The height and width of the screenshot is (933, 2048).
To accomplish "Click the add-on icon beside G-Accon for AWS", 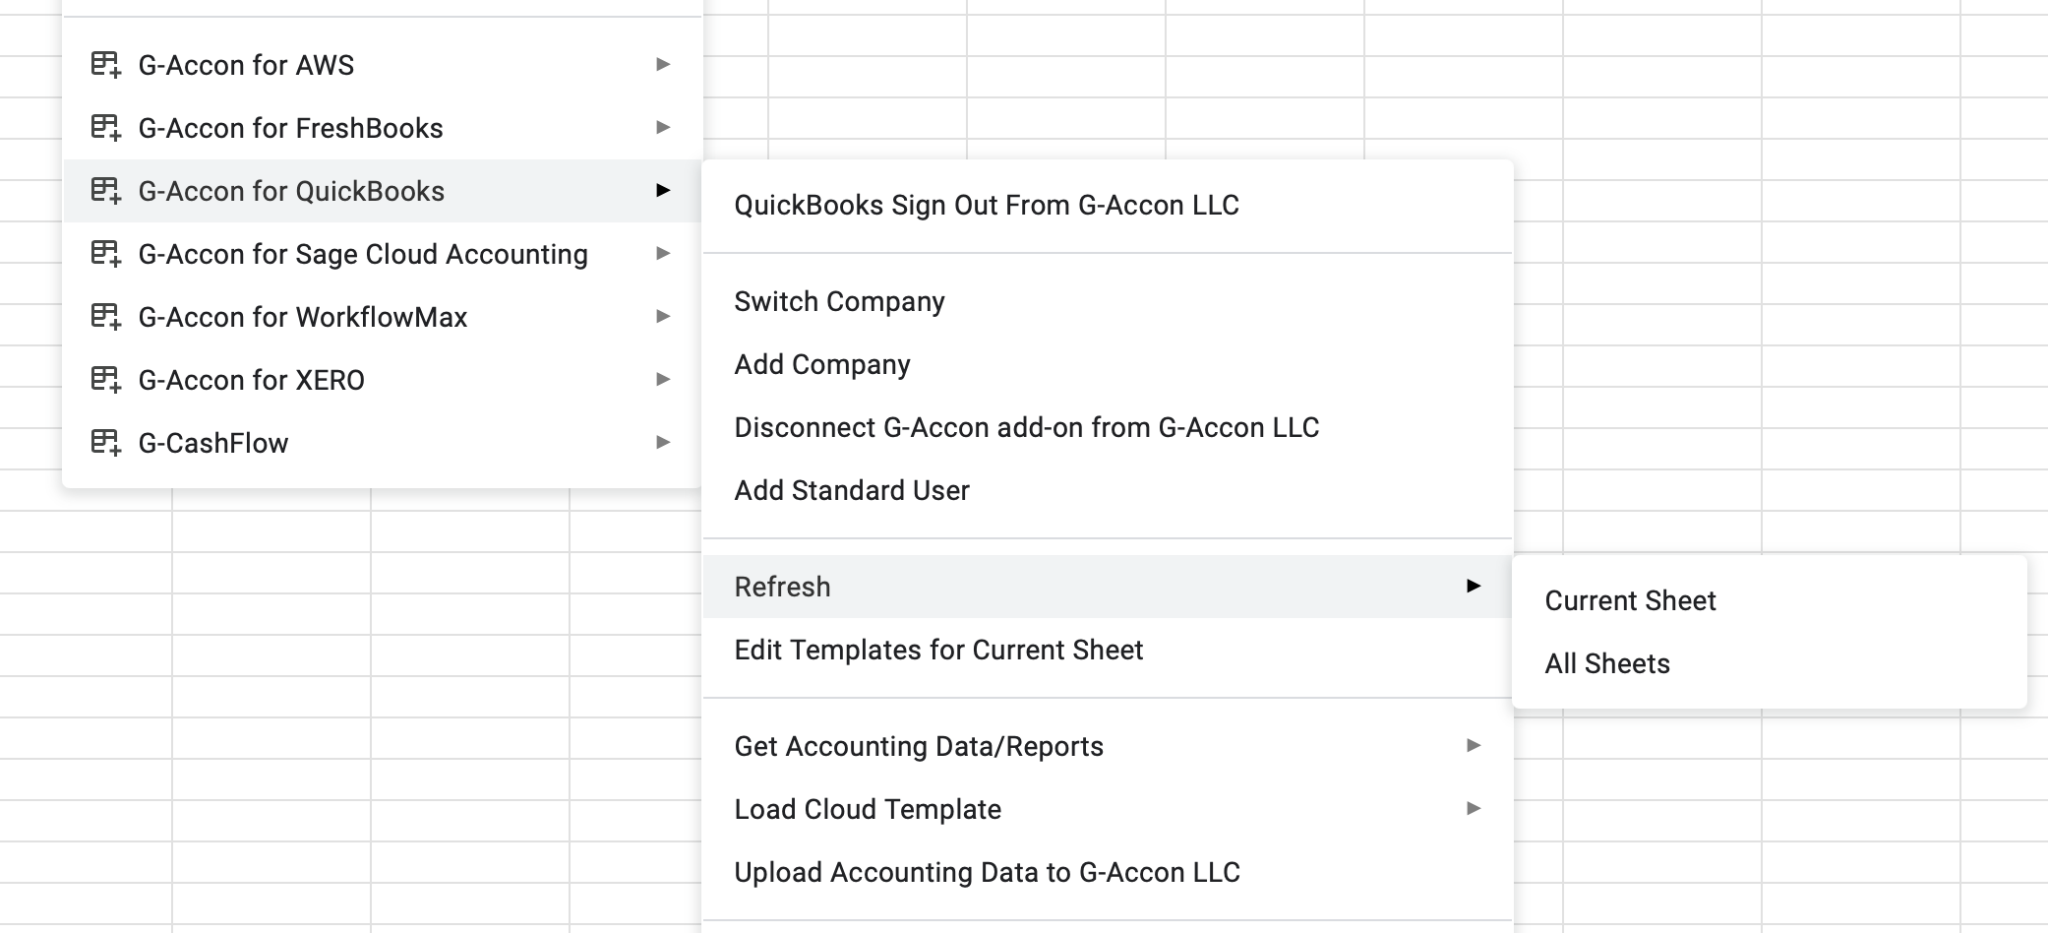I will click(106, 65).
